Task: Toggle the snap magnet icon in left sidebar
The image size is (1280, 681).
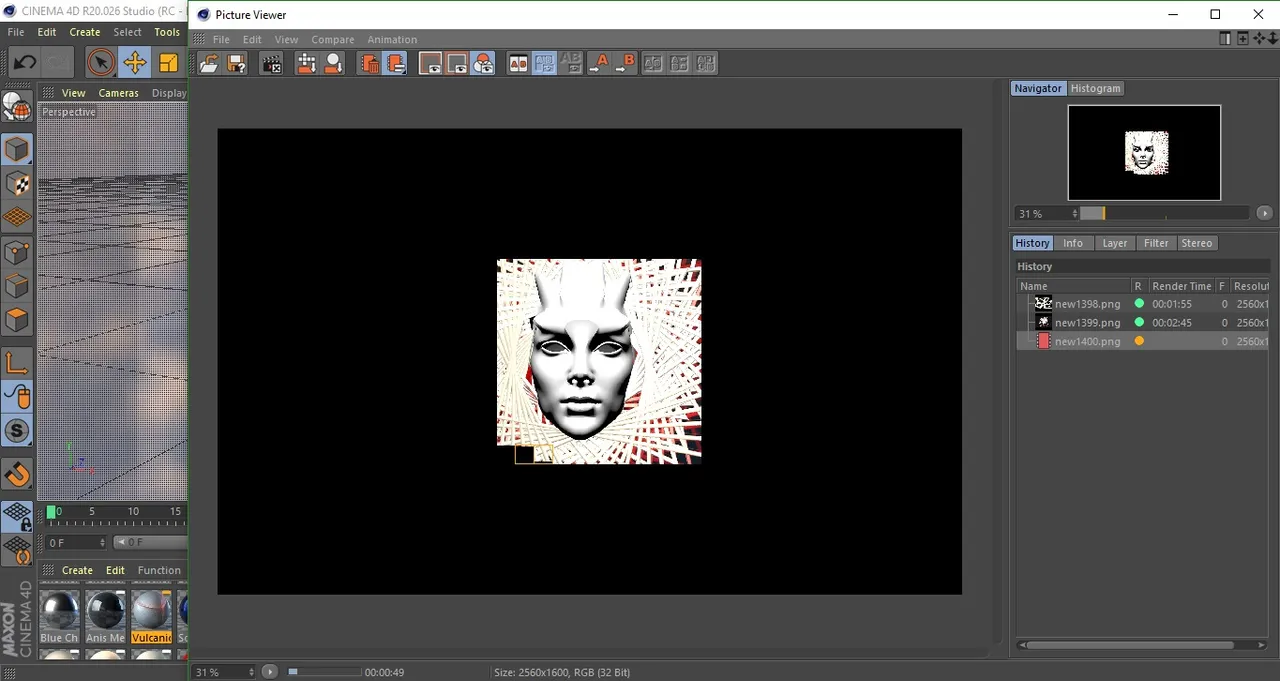Action: [17, 474]
